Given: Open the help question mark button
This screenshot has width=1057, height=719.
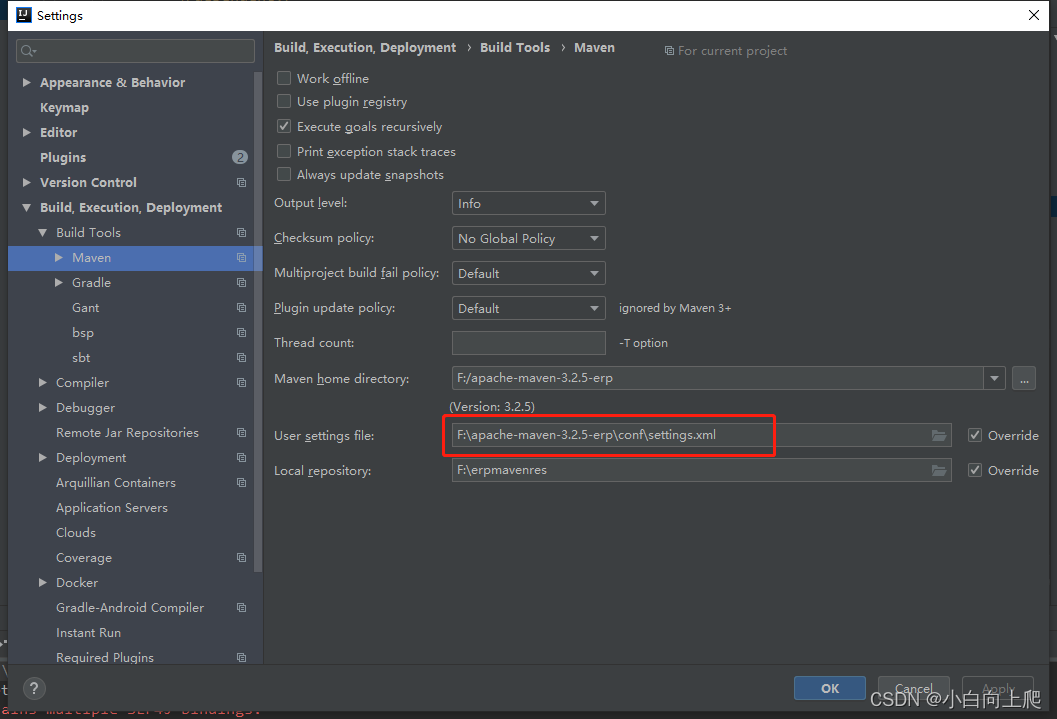Looking at the screenshot, I should tap(34, 688).
